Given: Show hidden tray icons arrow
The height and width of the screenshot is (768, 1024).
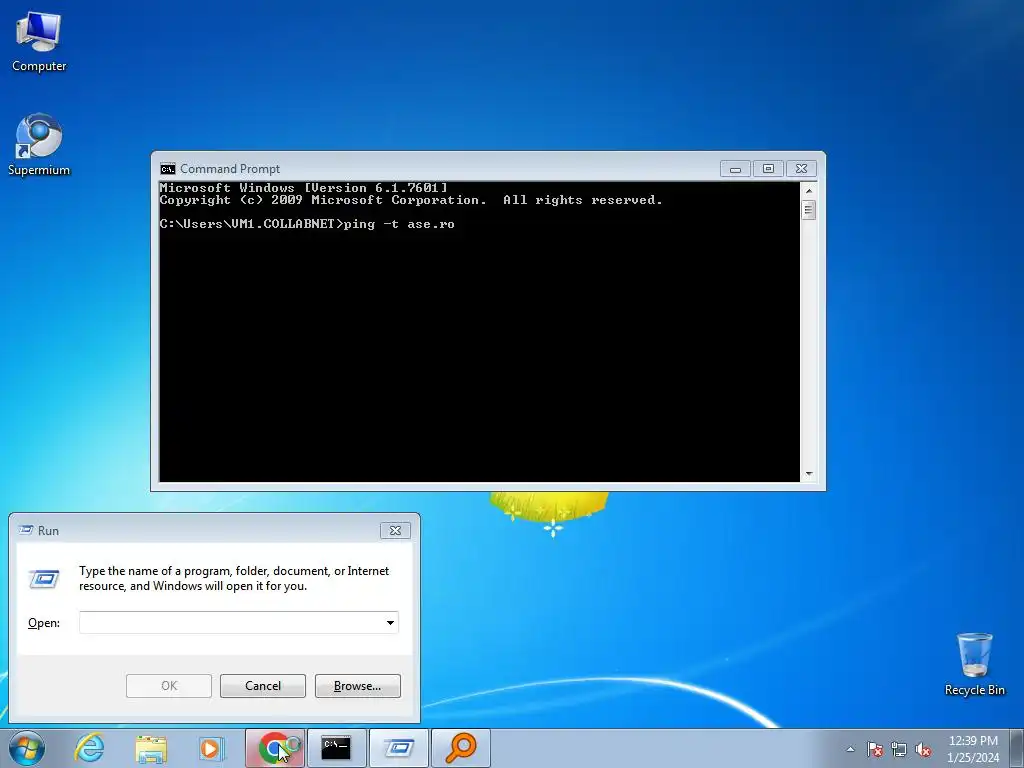Looking at the screenshot, I should [850, 749].
